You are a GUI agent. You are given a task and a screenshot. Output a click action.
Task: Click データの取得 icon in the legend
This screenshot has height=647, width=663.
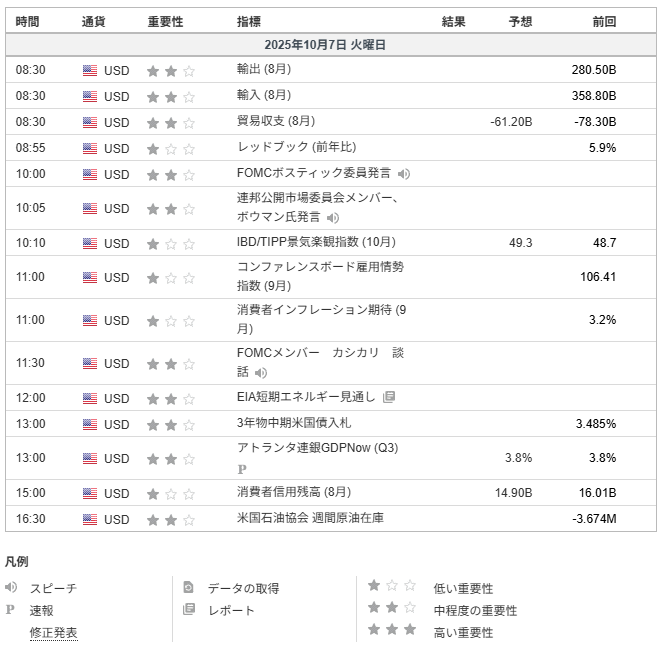[x=188, y=587]
